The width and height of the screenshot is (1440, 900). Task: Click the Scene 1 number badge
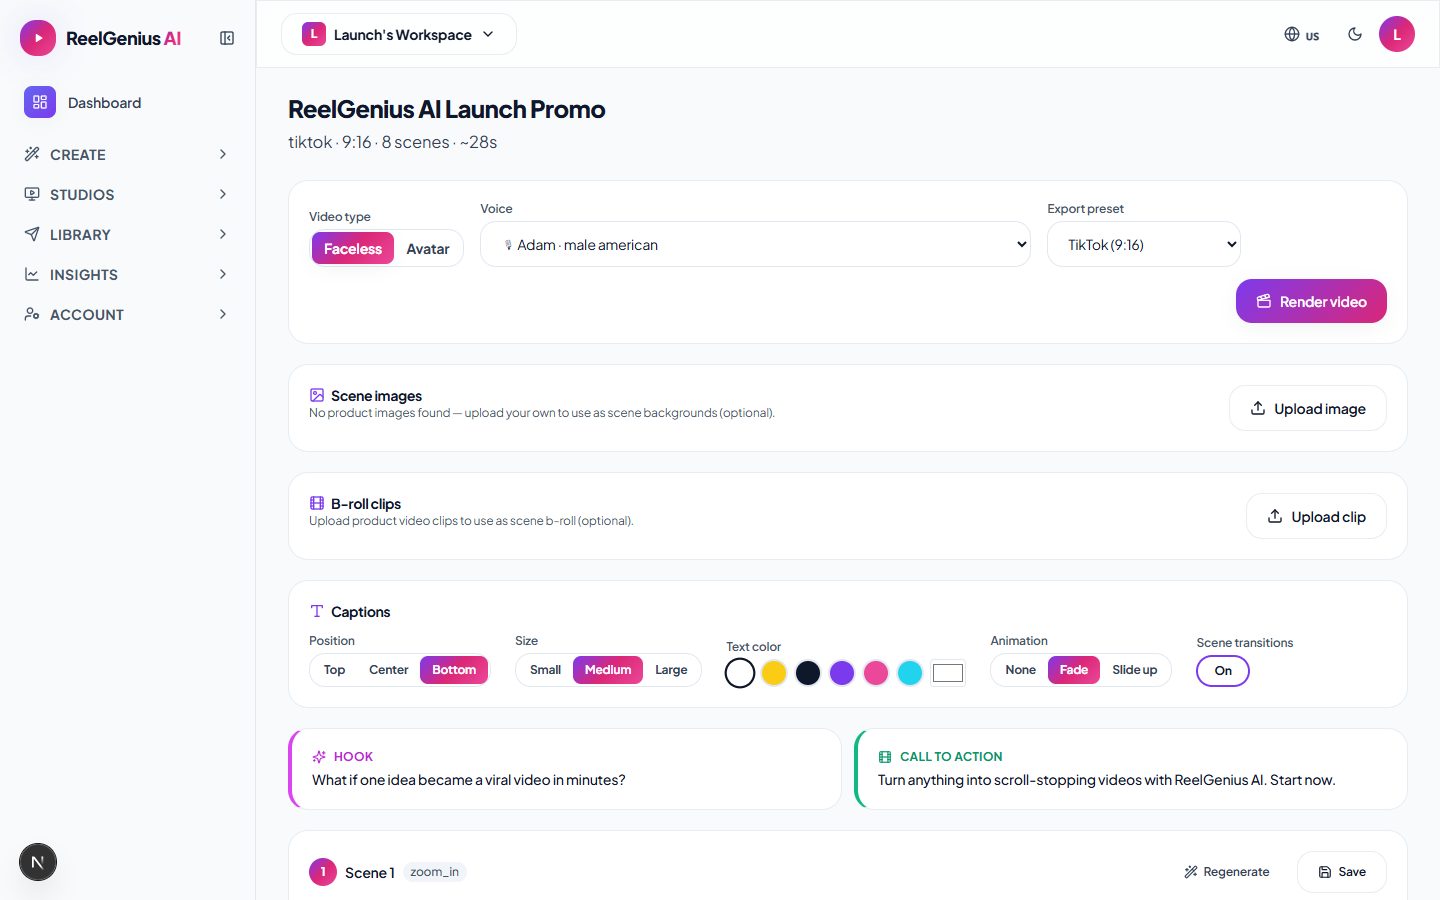tap(323, 872)
